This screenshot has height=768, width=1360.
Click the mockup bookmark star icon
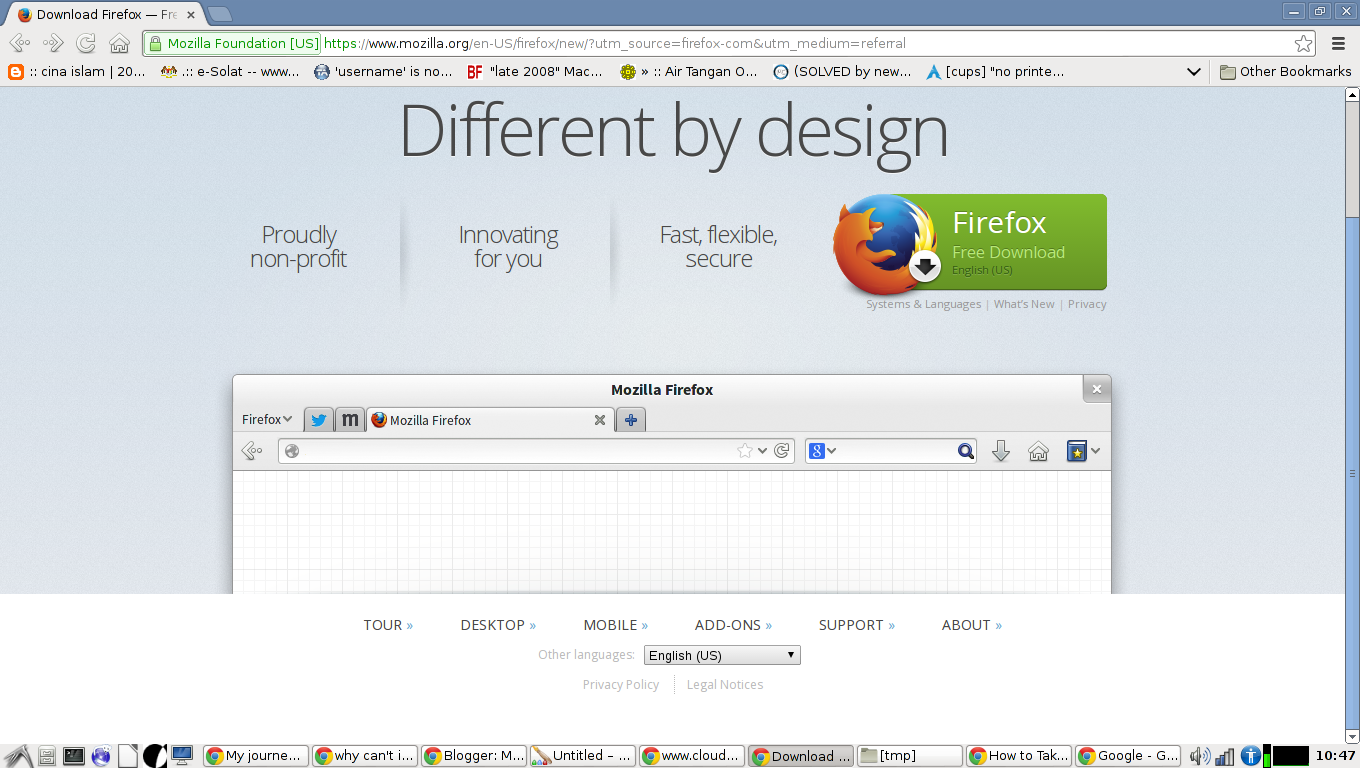click(745, 451)
